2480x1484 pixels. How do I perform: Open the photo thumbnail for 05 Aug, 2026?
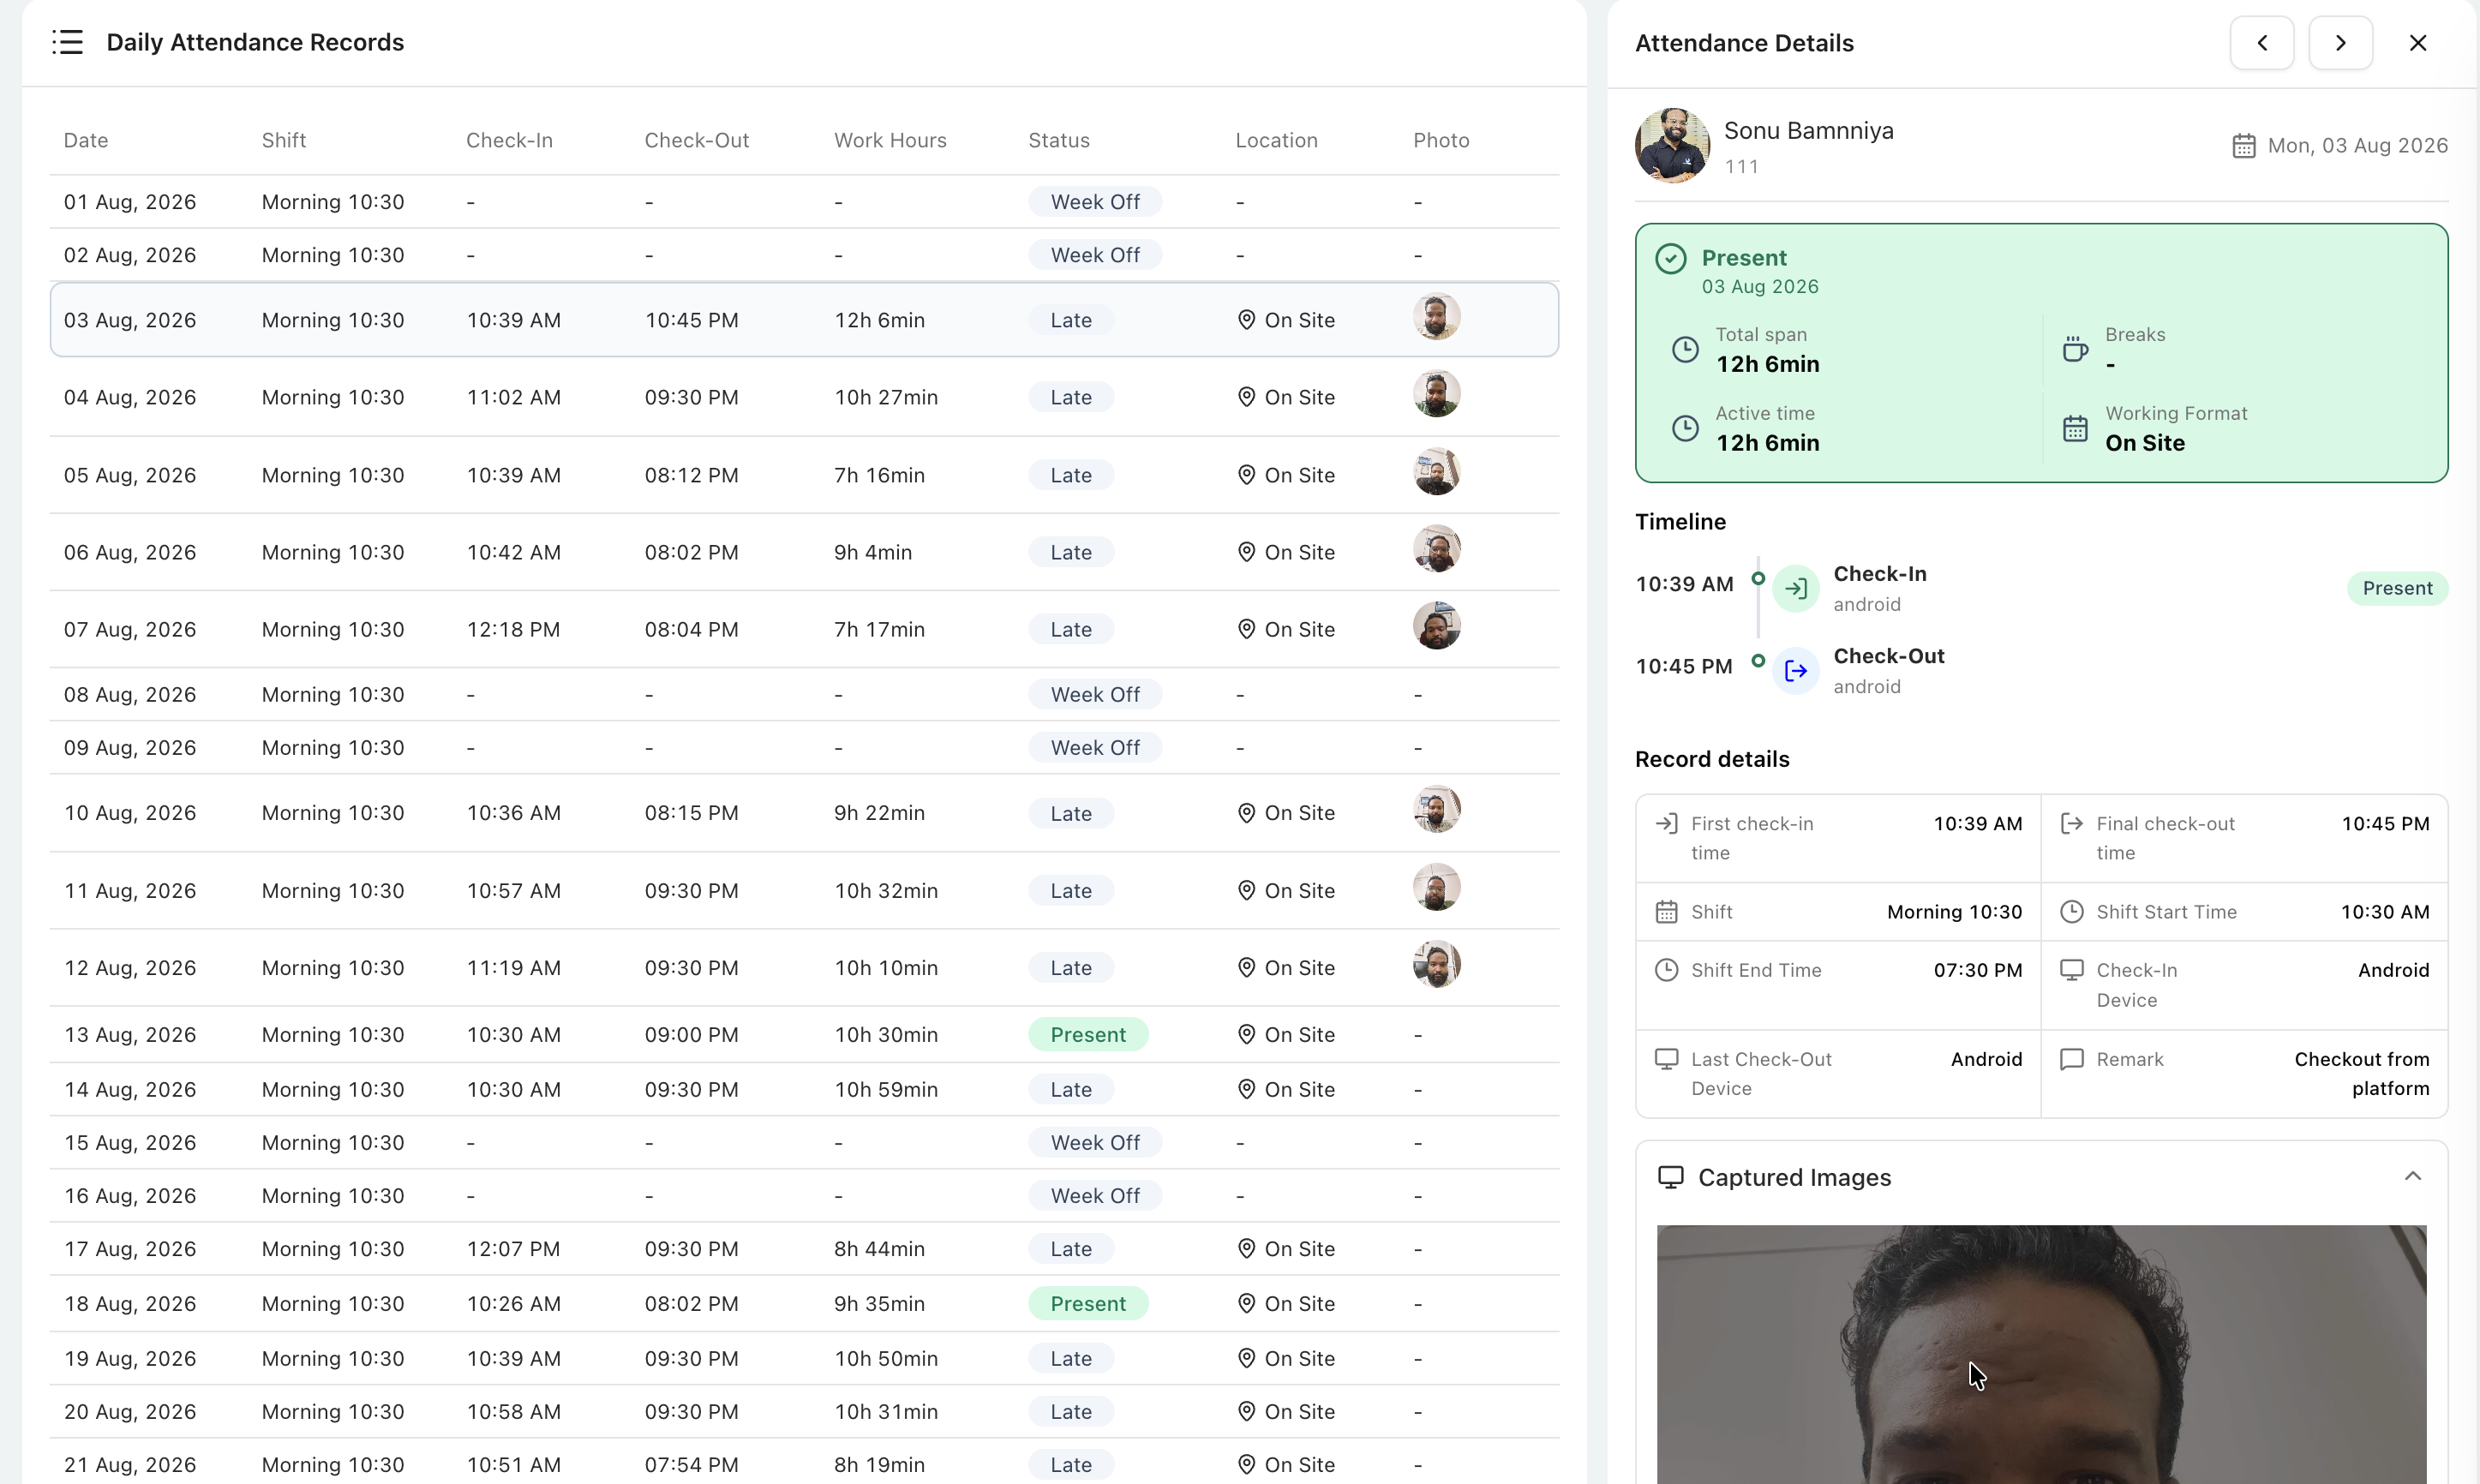(x=1436, y=472)
